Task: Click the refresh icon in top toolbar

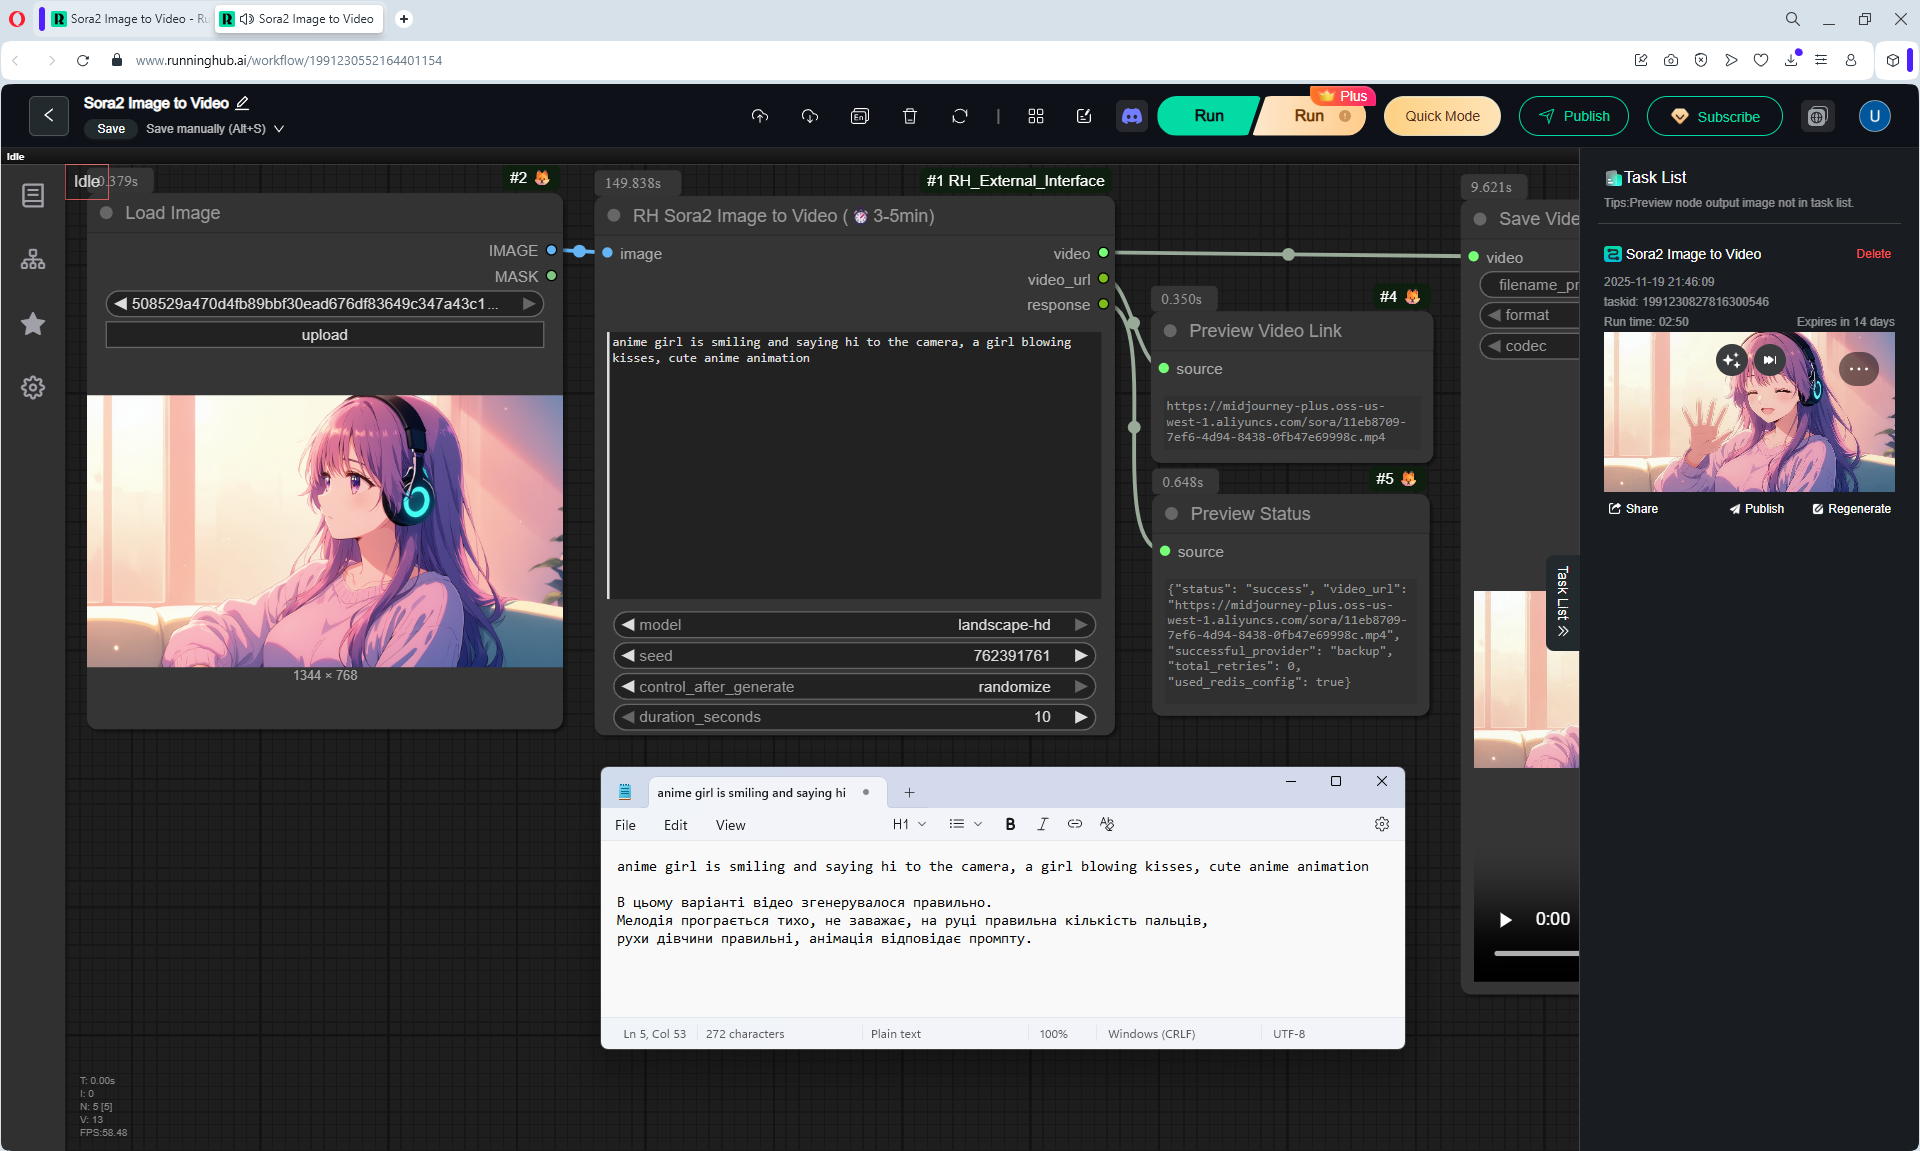Action: 959,116
